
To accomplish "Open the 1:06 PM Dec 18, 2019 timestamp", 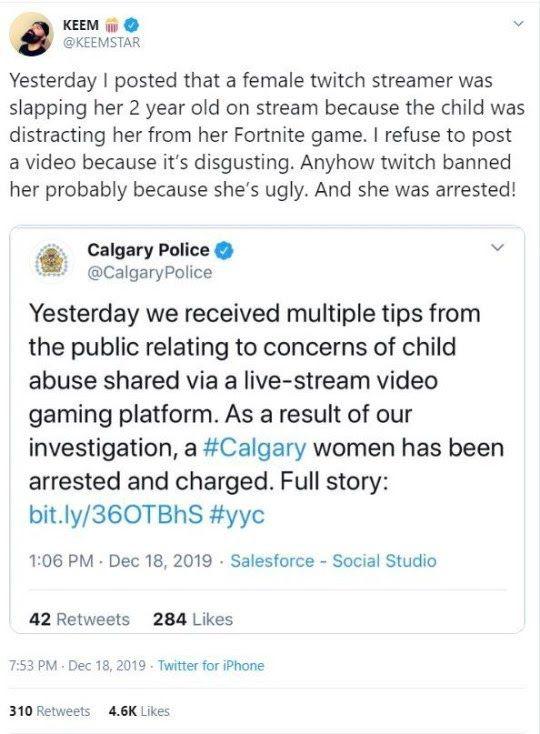I will 120,561.
